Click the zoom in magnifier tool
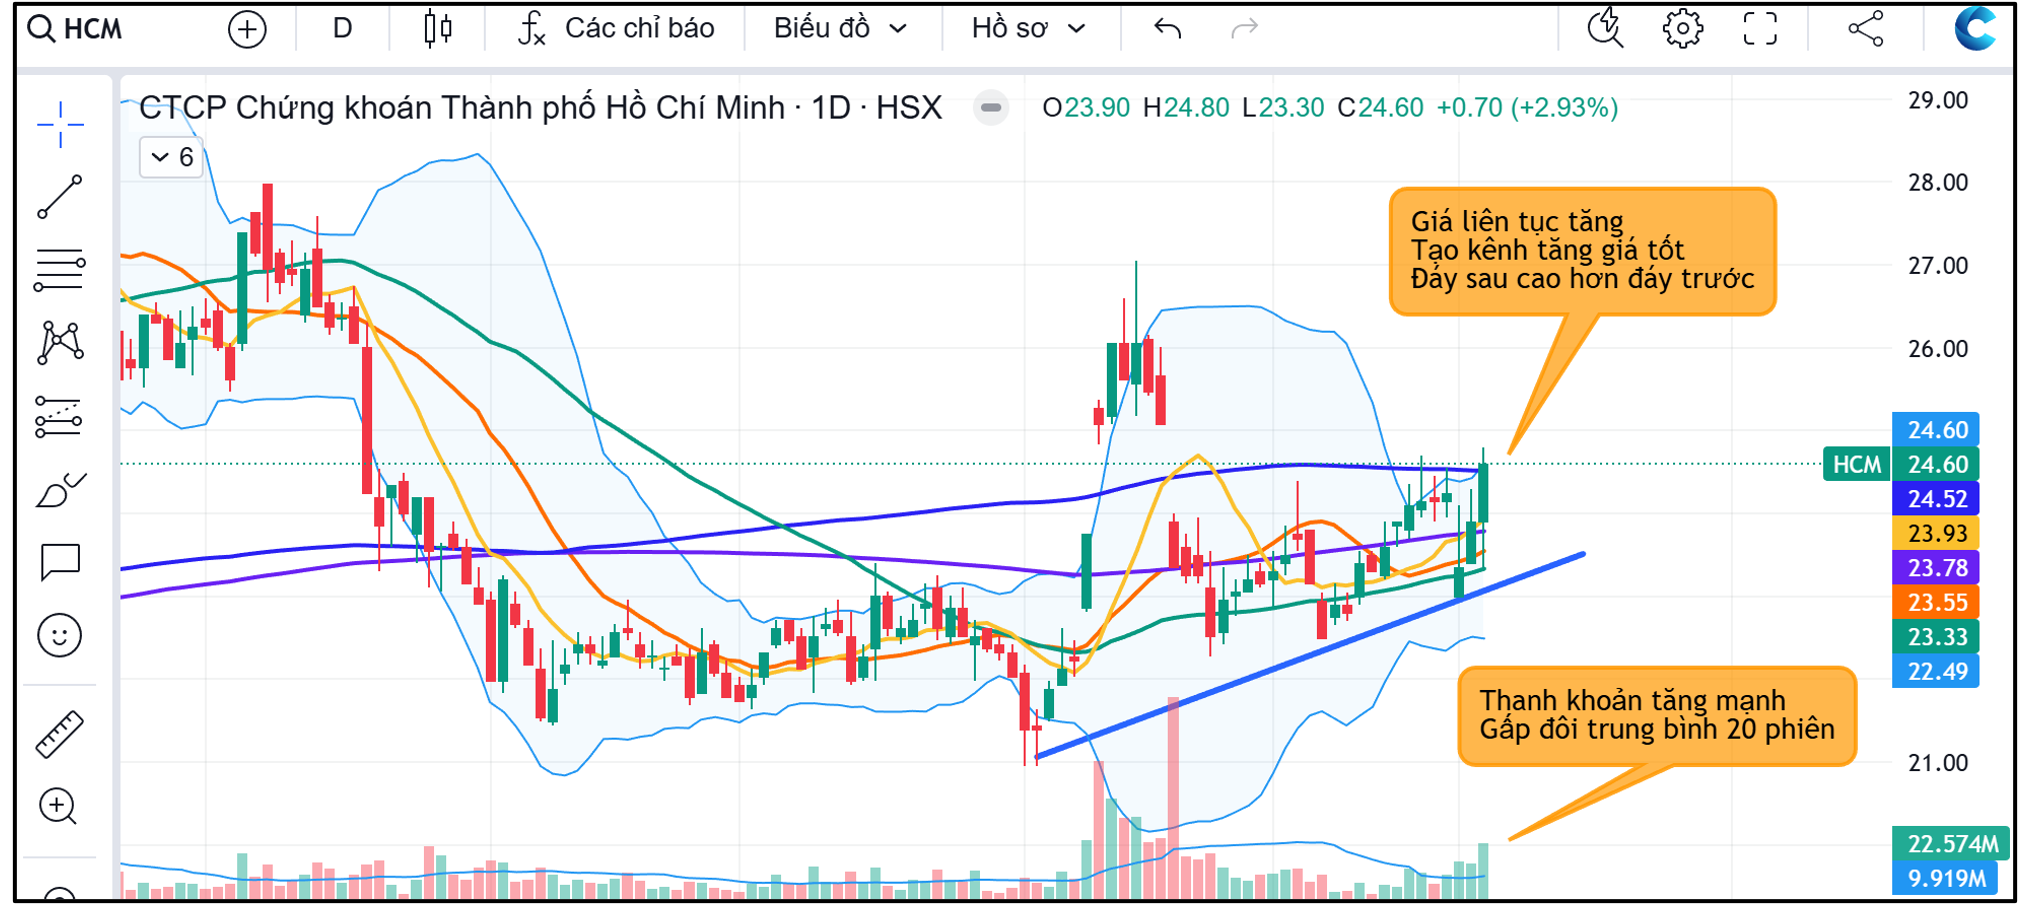This screenshot has height=916, width=2025. point(58,806)
